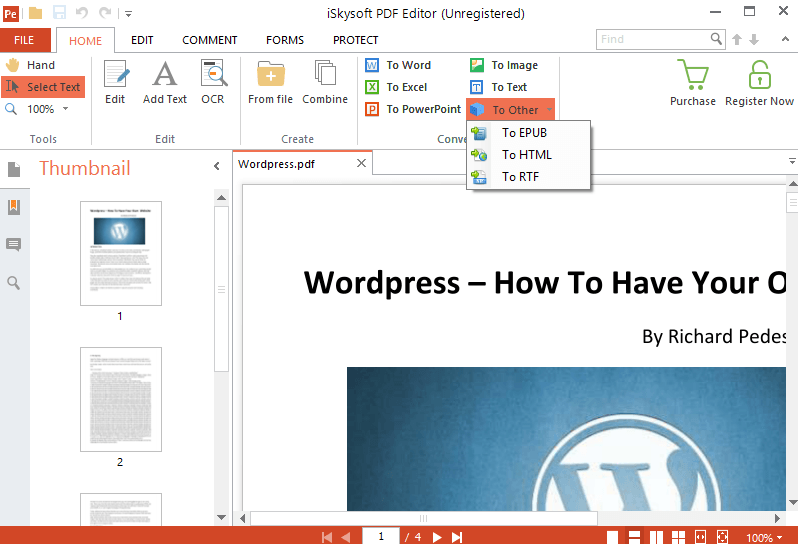Click the save disk icon in title bar

pyautogui.click(x=60, y=13)
